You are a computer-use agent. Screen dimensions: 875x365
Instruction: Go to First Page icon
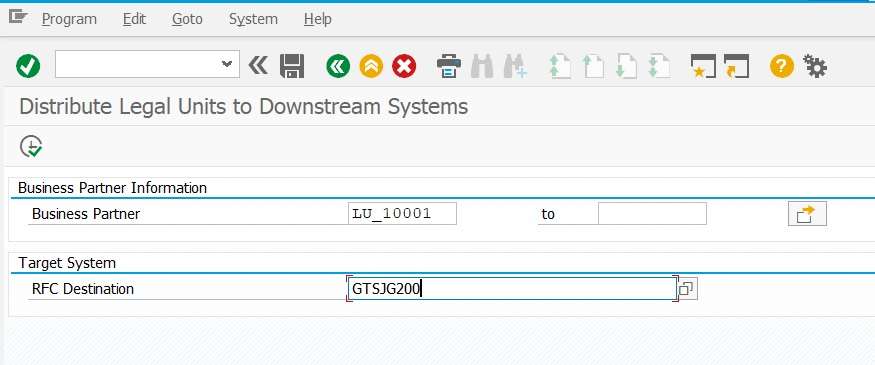560,66
